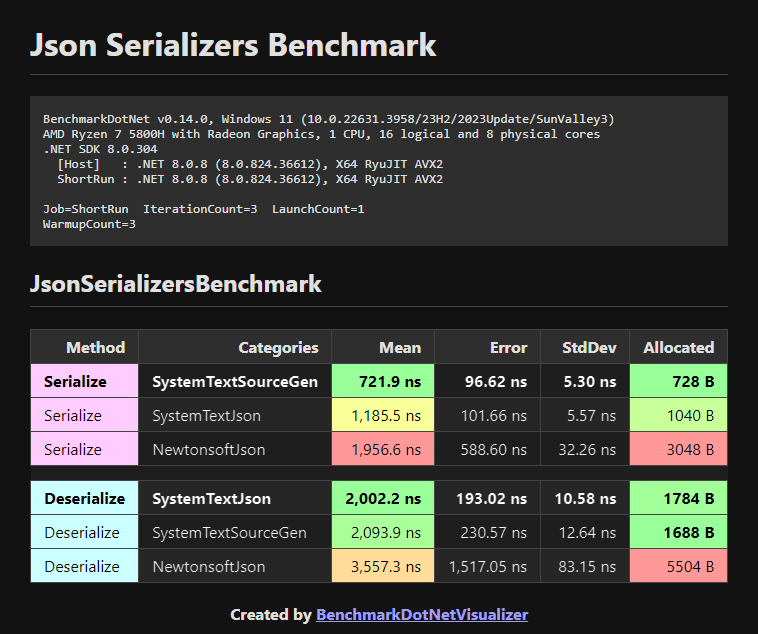Click the Categories column header

(235, 347)
